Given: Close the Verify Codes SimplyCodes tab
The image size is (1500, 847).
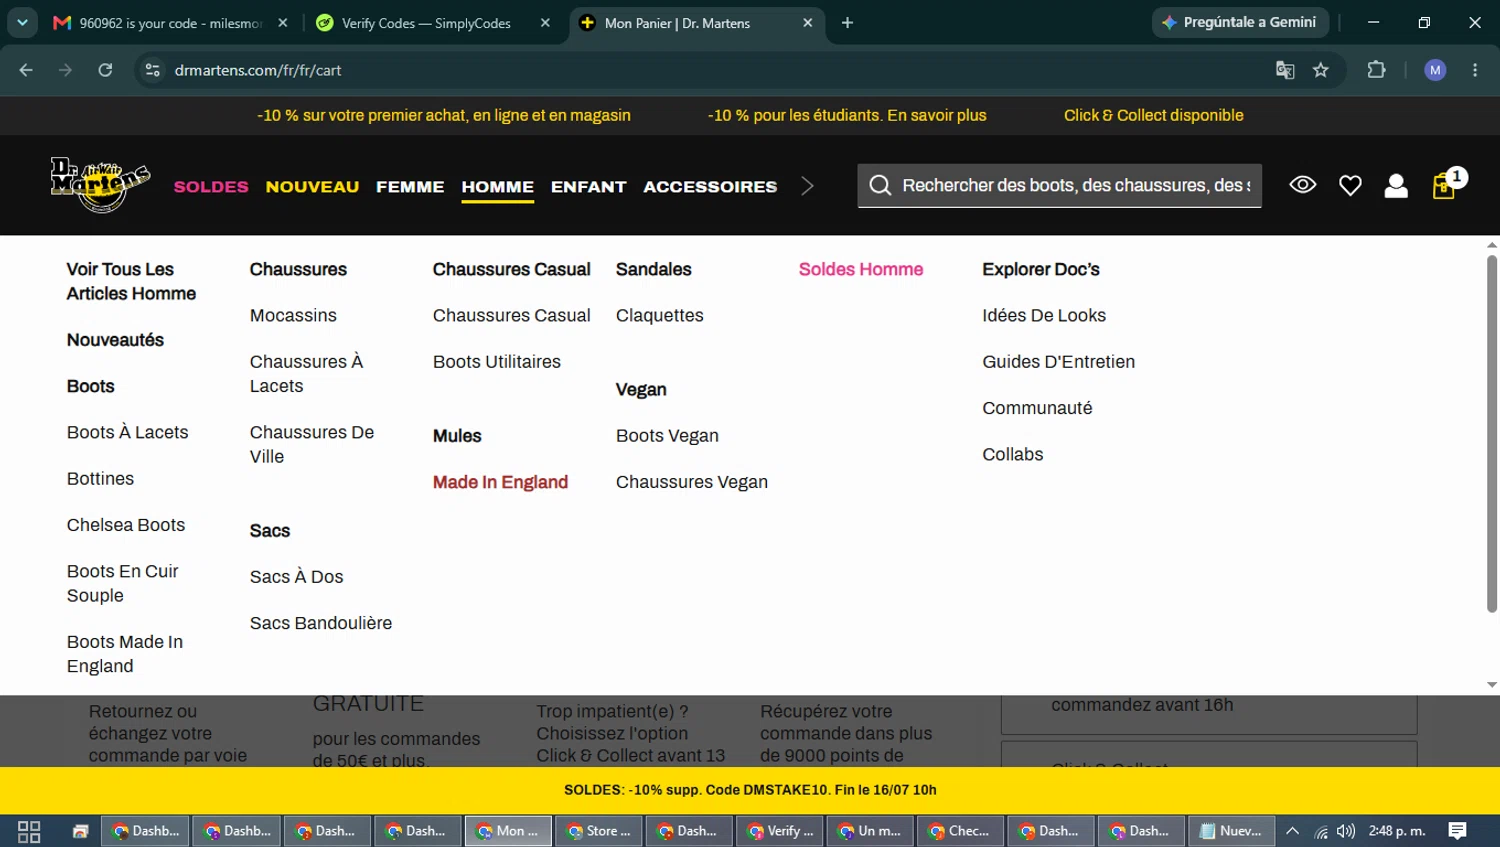Looking at the screenshot, I should click(x=545, y=23).
